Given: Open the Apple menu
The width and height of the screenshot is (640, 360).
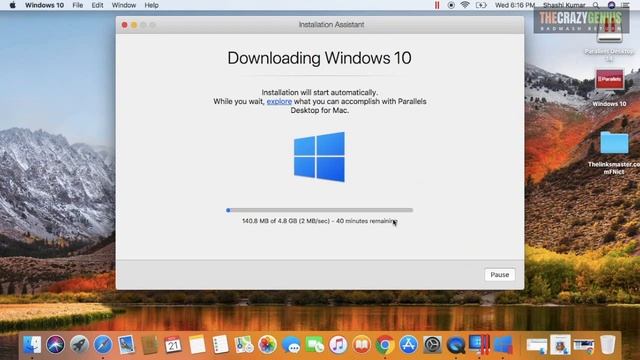Looking at the screenshot, I should 12,5.
